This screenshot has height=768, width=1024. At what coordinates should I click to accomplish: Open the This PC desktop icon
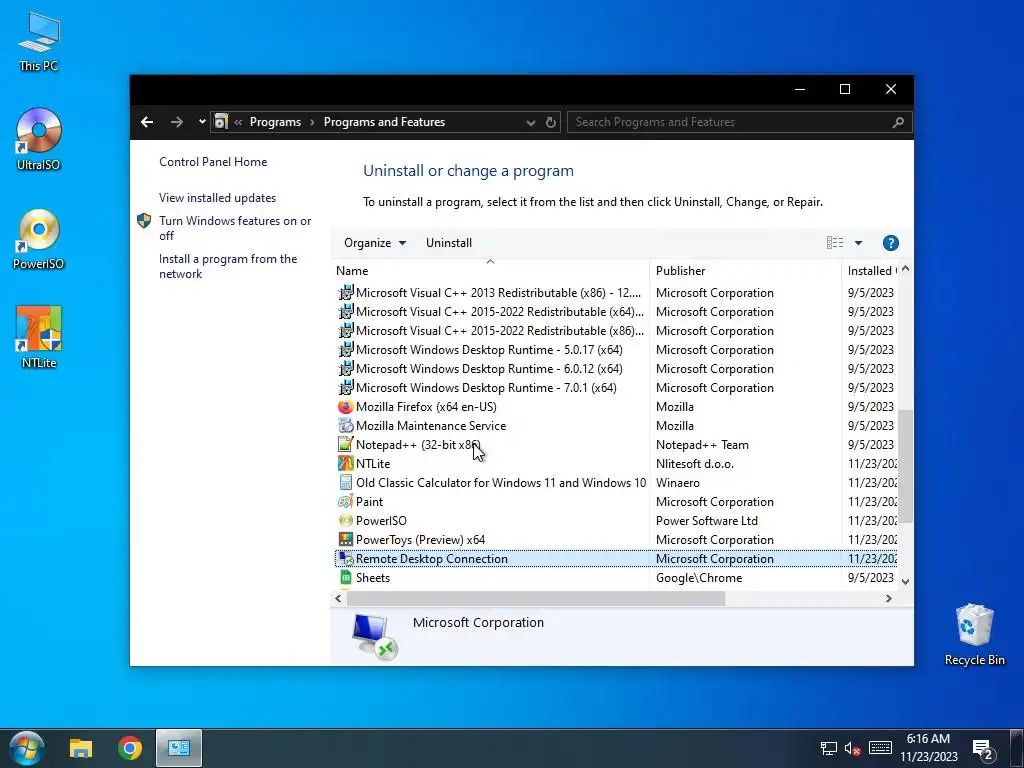(x=39, y=40)
